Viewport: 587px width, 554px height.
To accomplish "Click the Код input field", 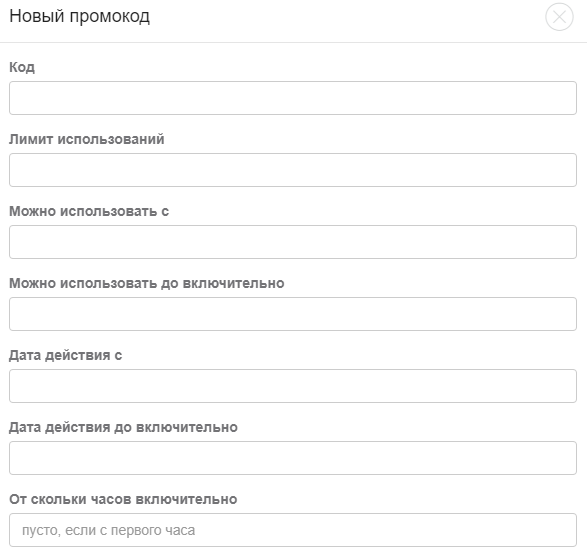I will [x=293, y=98].
